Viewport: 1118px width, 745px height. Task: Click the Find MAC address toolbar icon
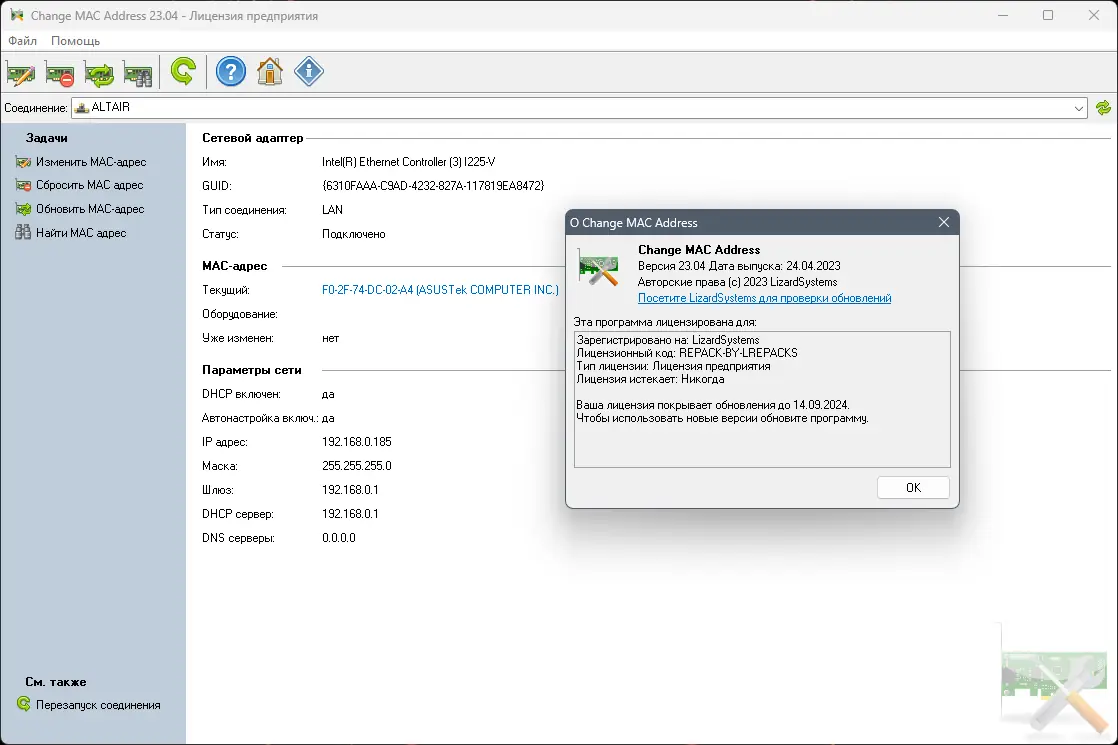138,73
